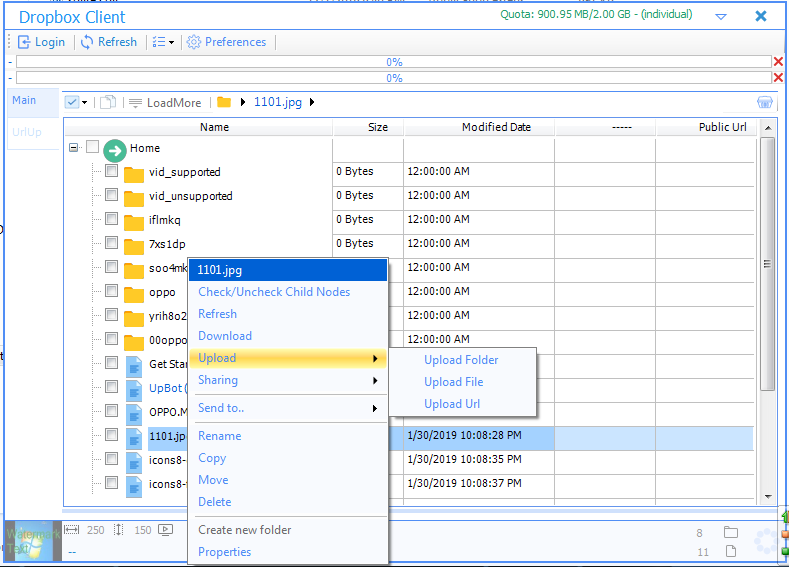Image resolution: width=789 pixels, height=567 pixels.
Task: Click the width resize icon beside 250
Action: (72, 529)
